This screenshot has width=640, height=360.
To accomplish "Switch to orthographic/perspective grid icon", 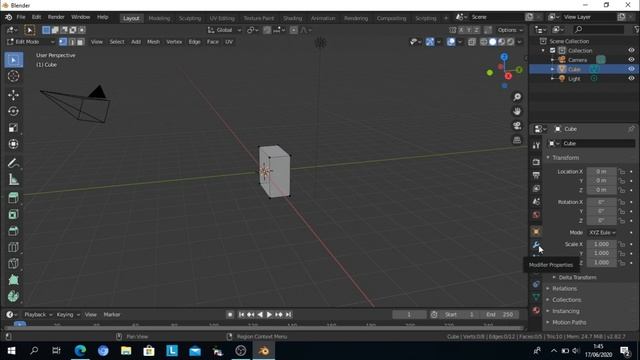I will point(517,140).
